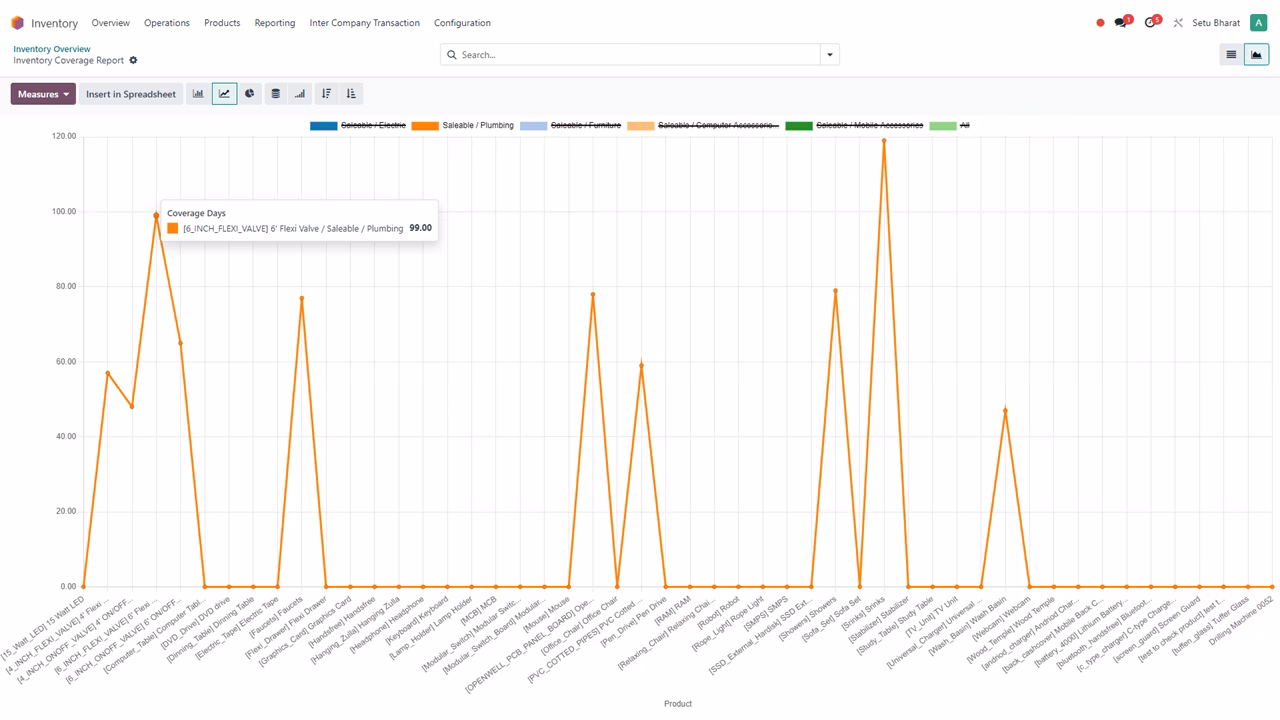Sort chart data ascending
Image resolution: width=1280 pixels, height=720 pixels.
pyautogui.click(x=351, y=94)
